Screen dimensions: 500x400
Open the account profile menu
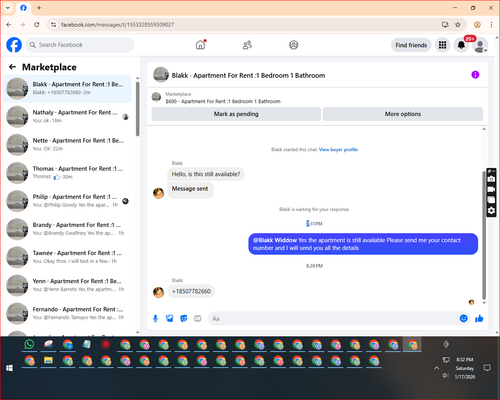click(480, 45)
